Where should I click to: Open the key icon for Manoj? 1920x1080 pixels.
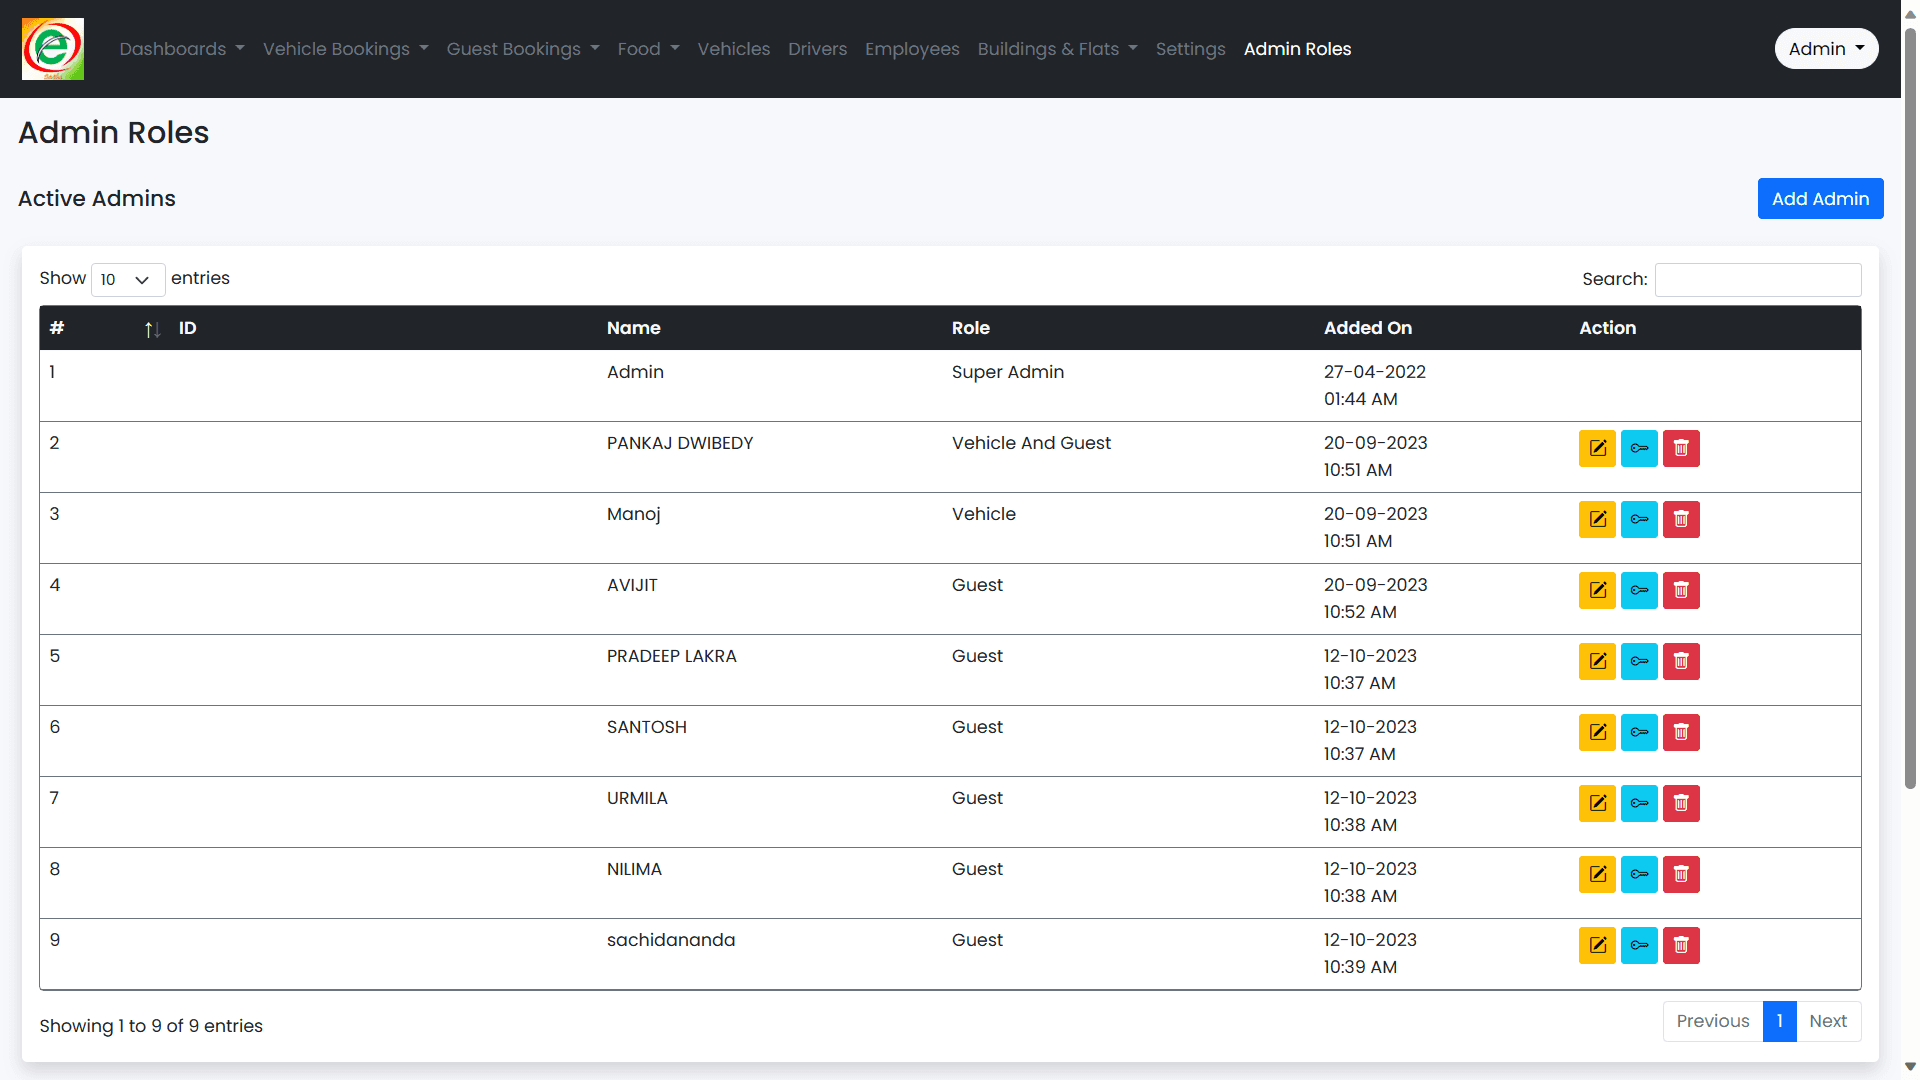click(x=1639, y=519)
